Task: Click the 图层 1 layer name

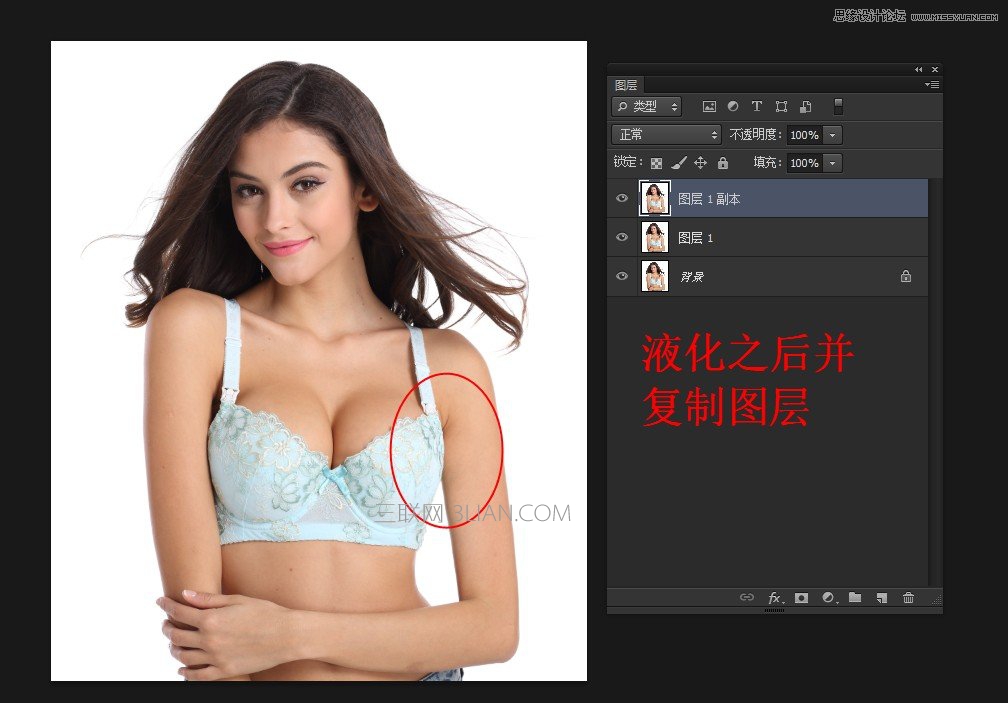Action: point(696,238)
